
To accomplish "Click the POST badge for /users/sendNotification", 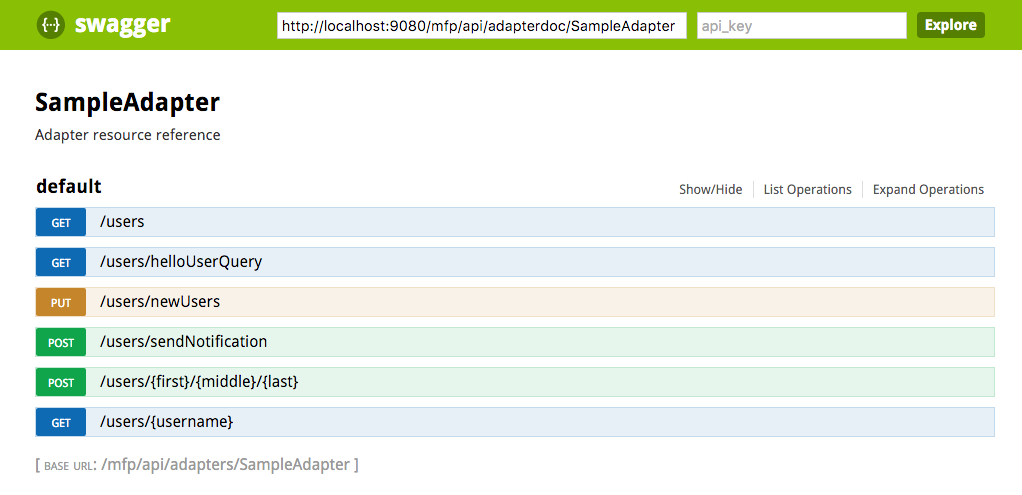I will tap(61, 342).
